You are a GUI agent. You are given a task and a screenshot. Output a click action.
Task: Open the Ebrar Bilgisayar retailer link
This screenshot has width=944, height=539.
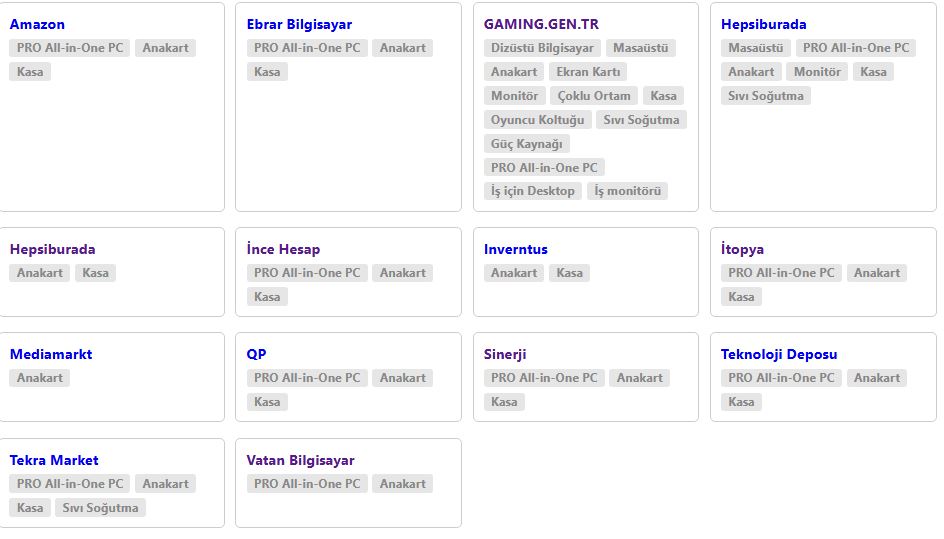click(x=299, y=24)
